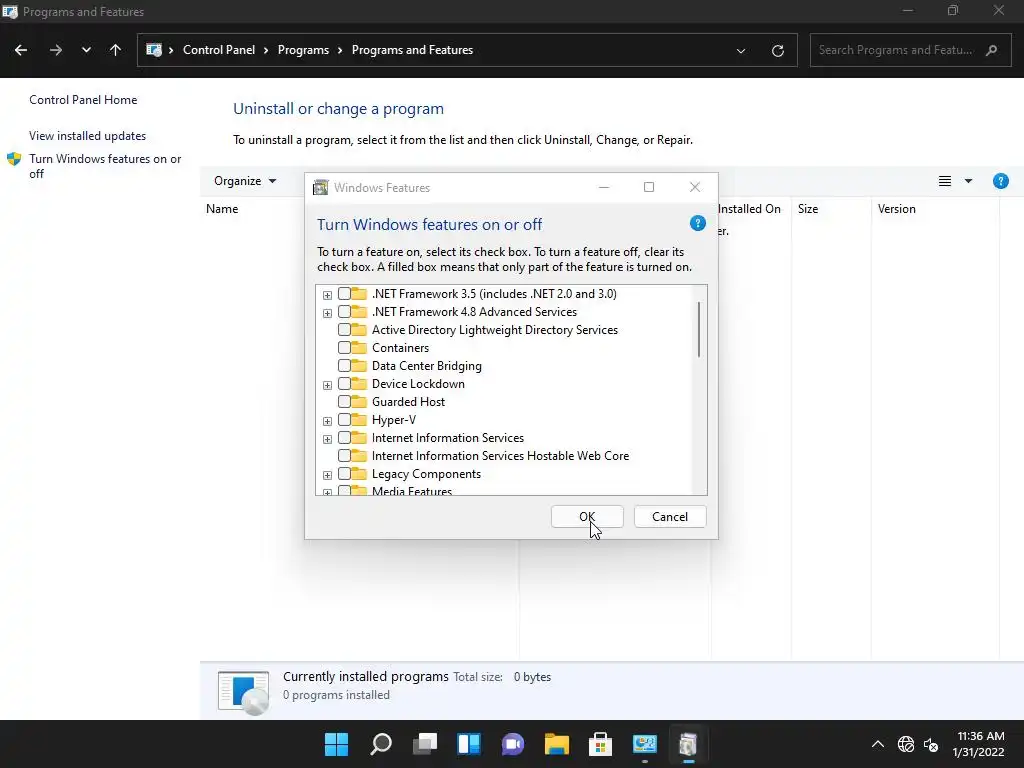Screen dimensions: 1024x768
Task: Sort list by Name column
Action: tap(222, 209)
